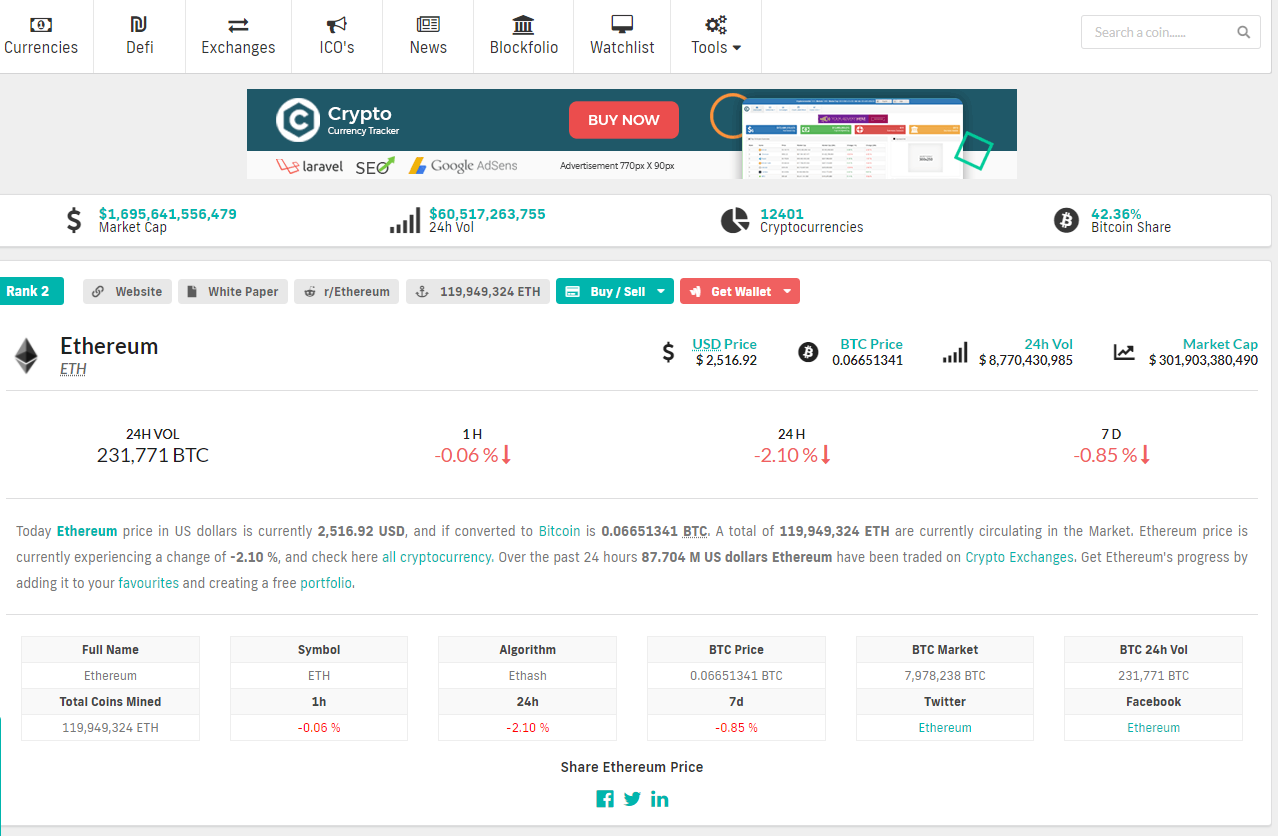The width and height of the screenshot is (1278, 836).
Task: Click the Ethash algorithm cell
Action: pyautogui.click(x=527, y=676)
